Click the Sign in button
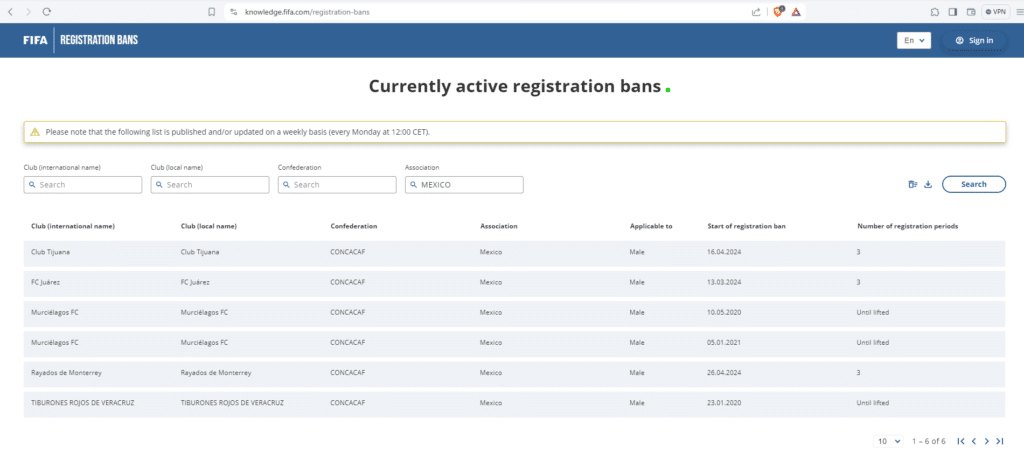1024x466 pixels. [x=974, y=40]
